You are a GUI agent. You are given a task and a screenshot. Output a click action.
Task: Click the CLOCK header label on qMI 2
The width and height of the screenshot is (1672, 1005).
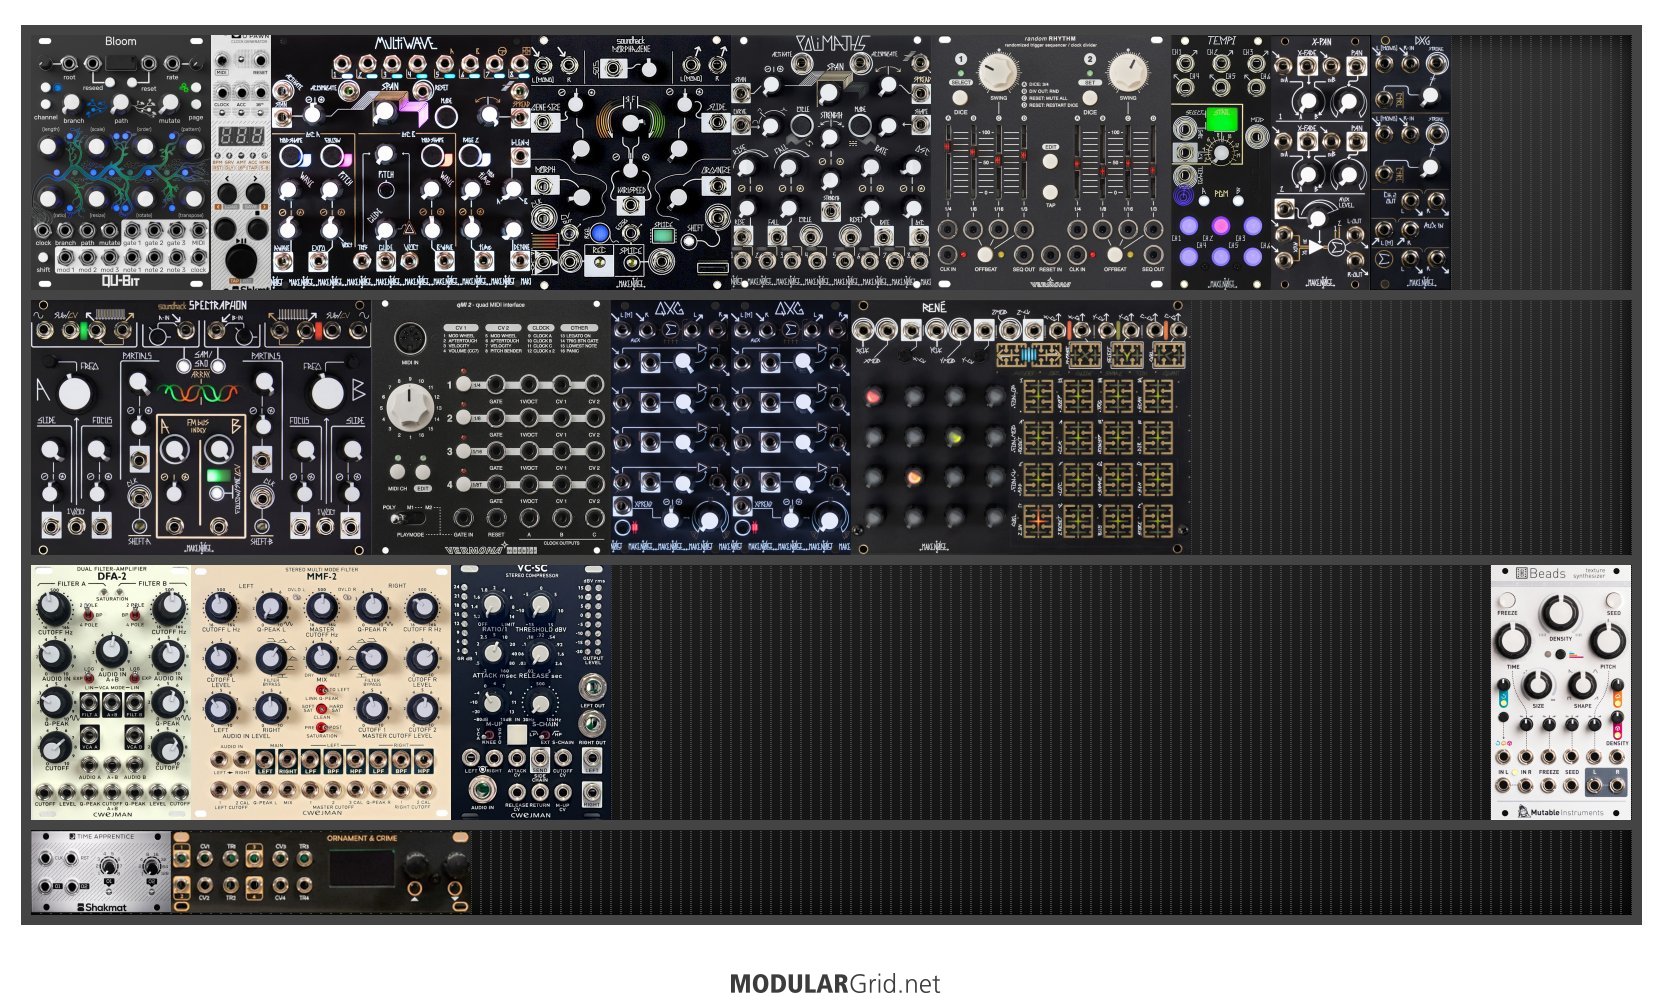tap(541, 327)
